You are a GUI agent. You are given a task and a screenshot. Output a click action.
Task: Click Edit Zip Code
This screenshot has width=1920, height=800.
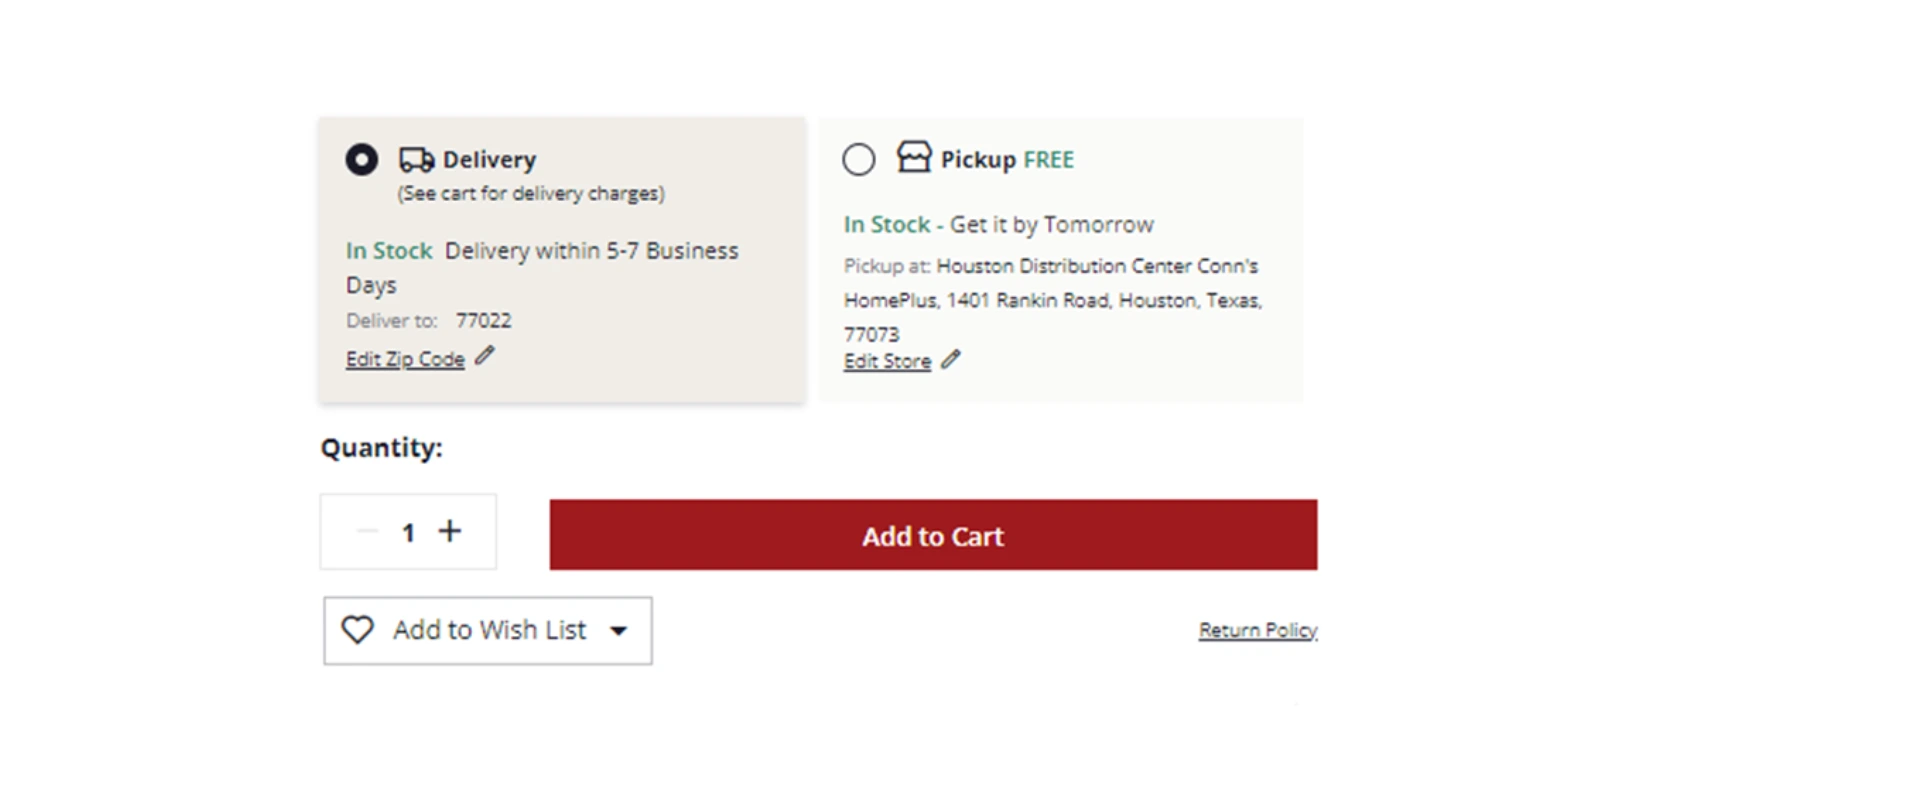point(404,357)
